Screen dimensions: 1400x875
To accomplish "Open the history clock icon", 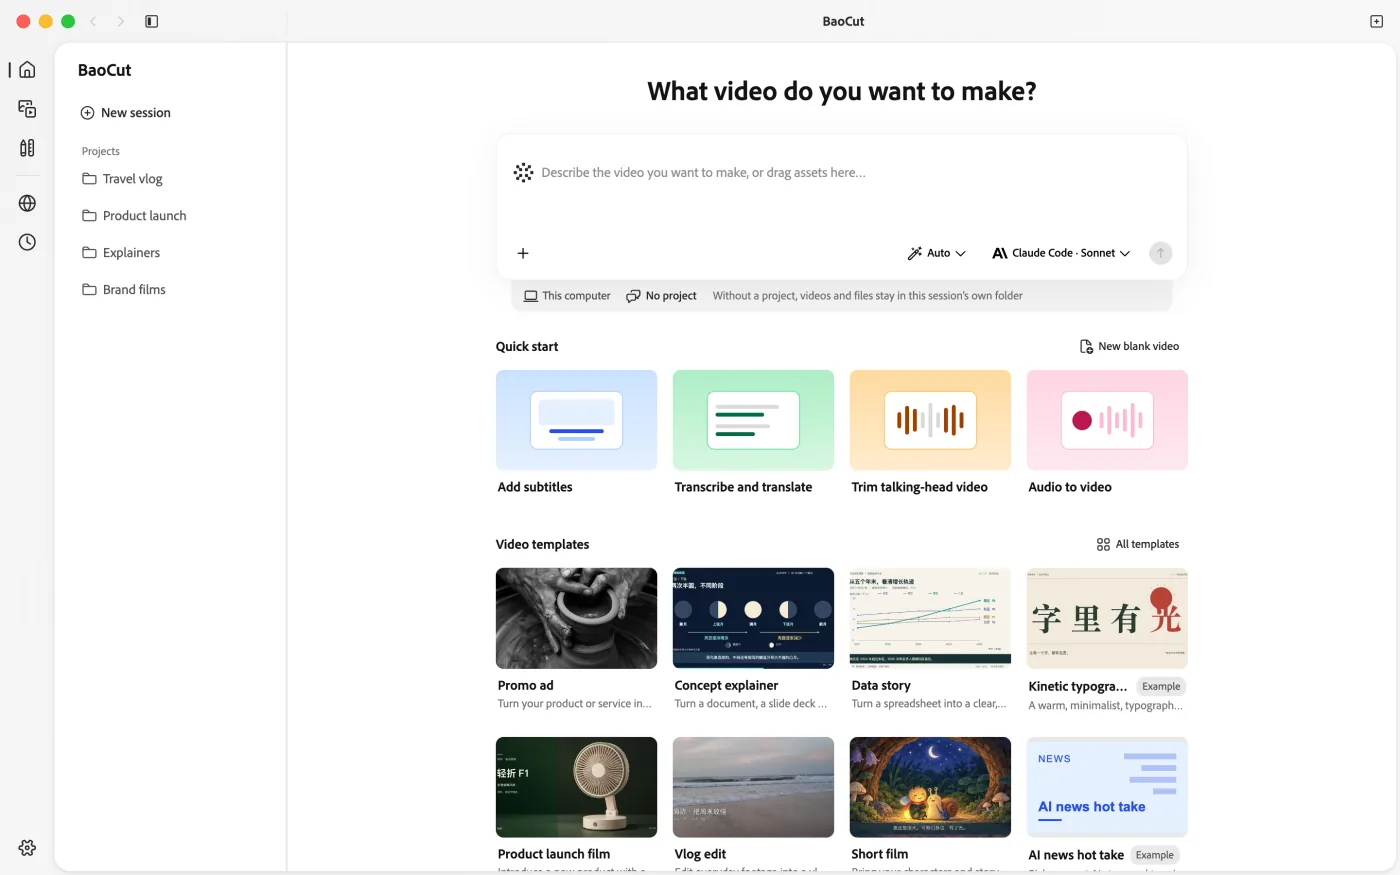I will point(27,242).
